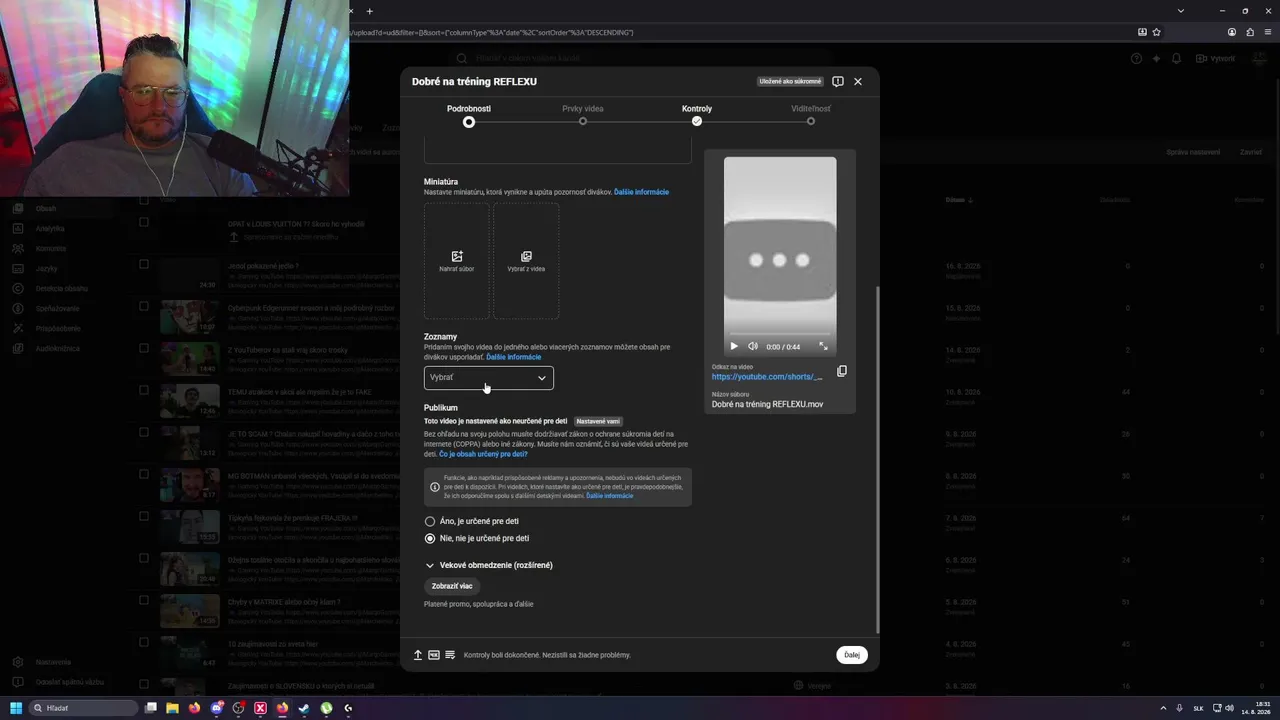The width and height of the screenshot is (1280, 720).
Task: Open the Firefox application menu
Action: coord(1268,32)
